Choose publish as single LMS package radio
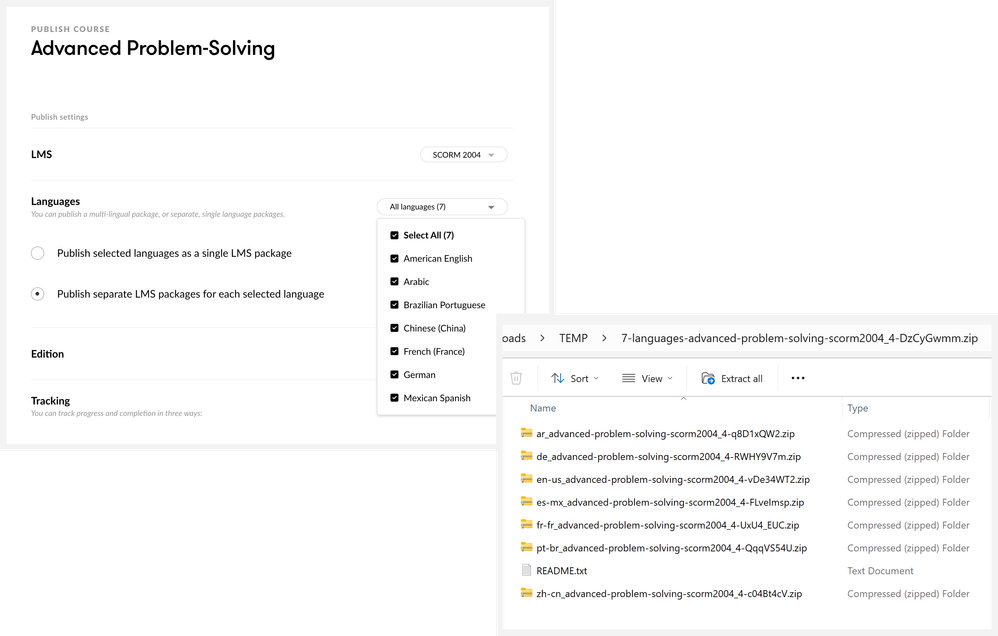This screenshot has width=998, height=636. tap(38, 253)
